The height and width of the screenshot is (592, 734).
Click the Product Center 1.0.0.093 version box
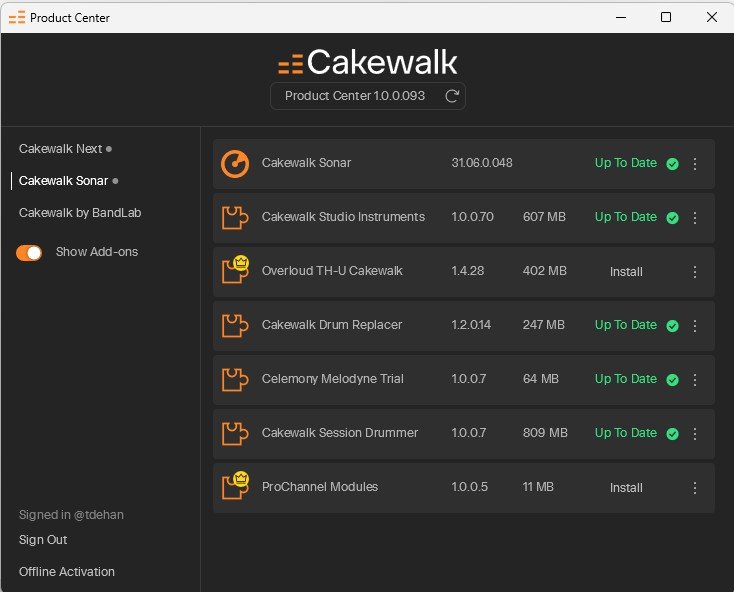click(x=368, y=96)
